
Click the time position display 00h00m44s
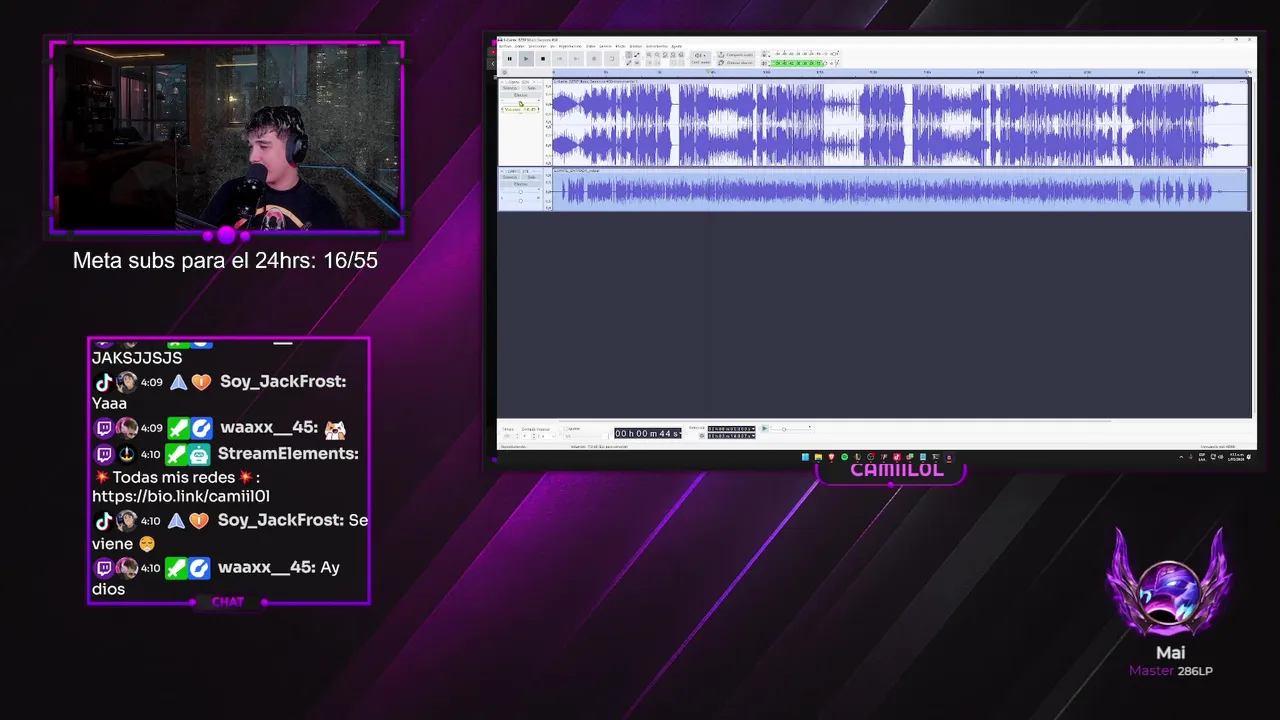click(x=648, y=433)
